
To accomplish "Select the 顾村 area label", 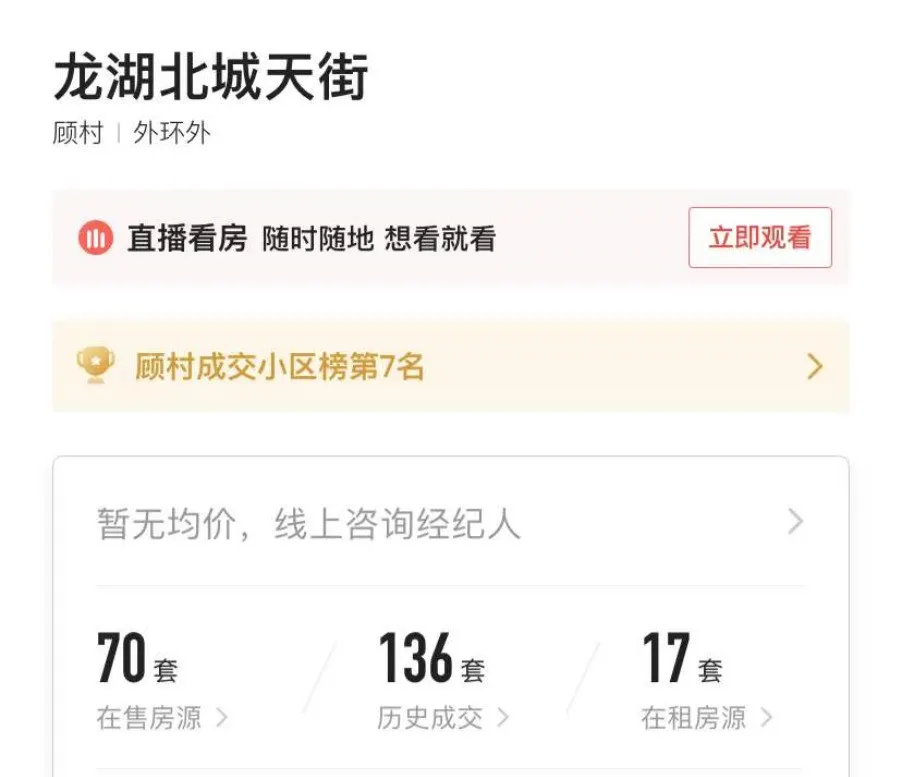I will click(78, 133).
